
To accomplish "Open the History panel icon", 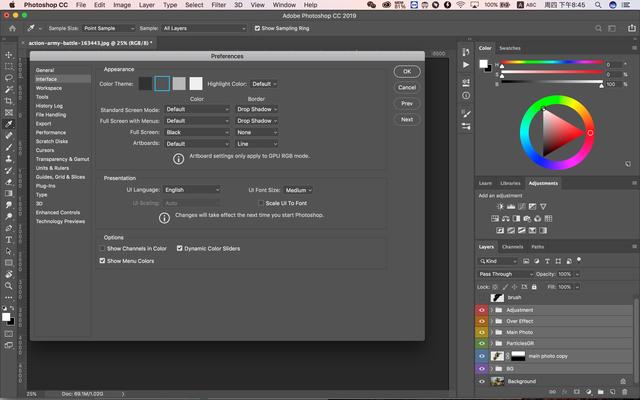I will click(x=466, y=52).
